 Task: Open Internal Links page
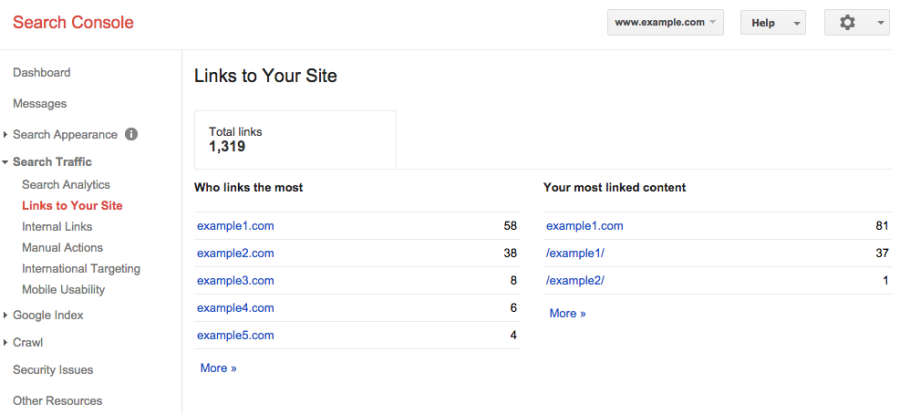pyautogui.click(x=57, y=227)
